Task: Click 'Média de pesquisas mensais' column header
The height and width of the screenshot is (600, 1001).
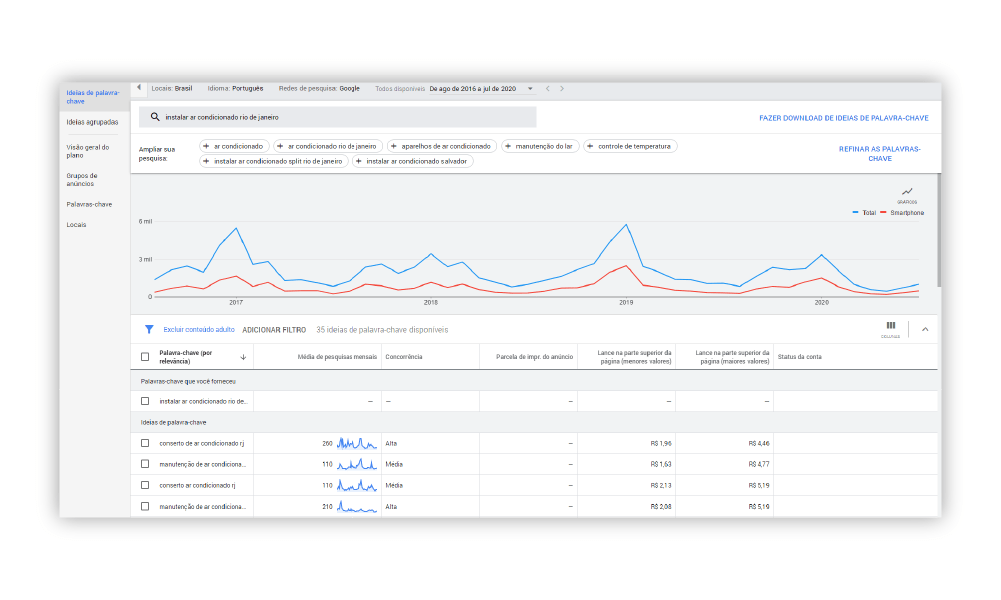Action: point(337,357)
